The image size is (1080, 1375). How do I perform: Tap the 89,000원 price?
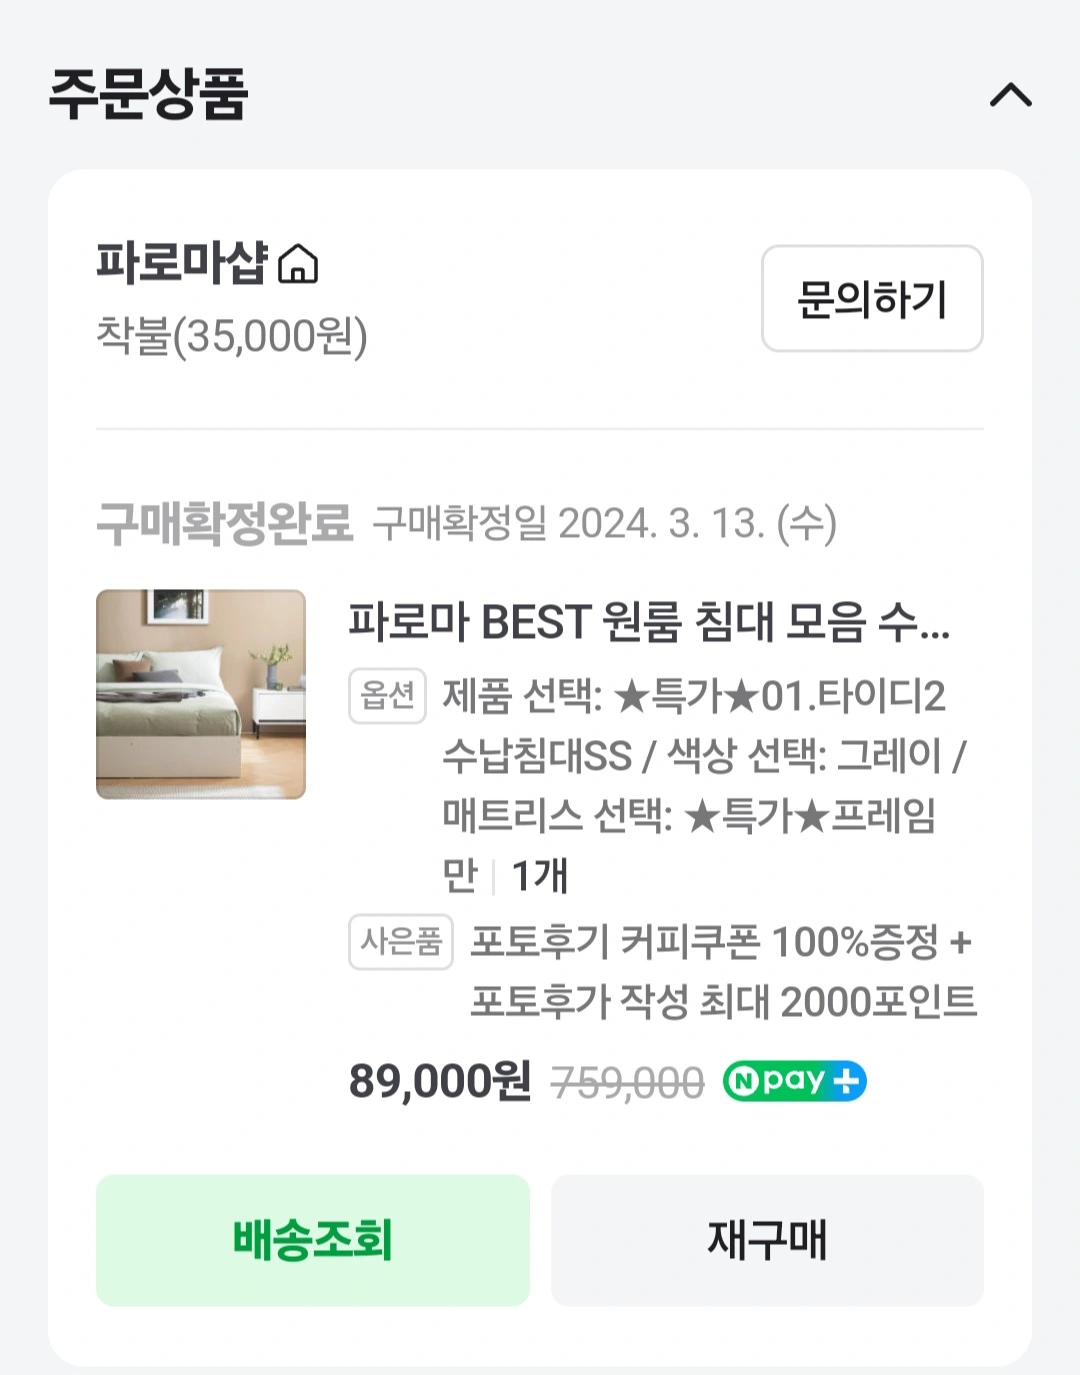tap(440, 1081)
